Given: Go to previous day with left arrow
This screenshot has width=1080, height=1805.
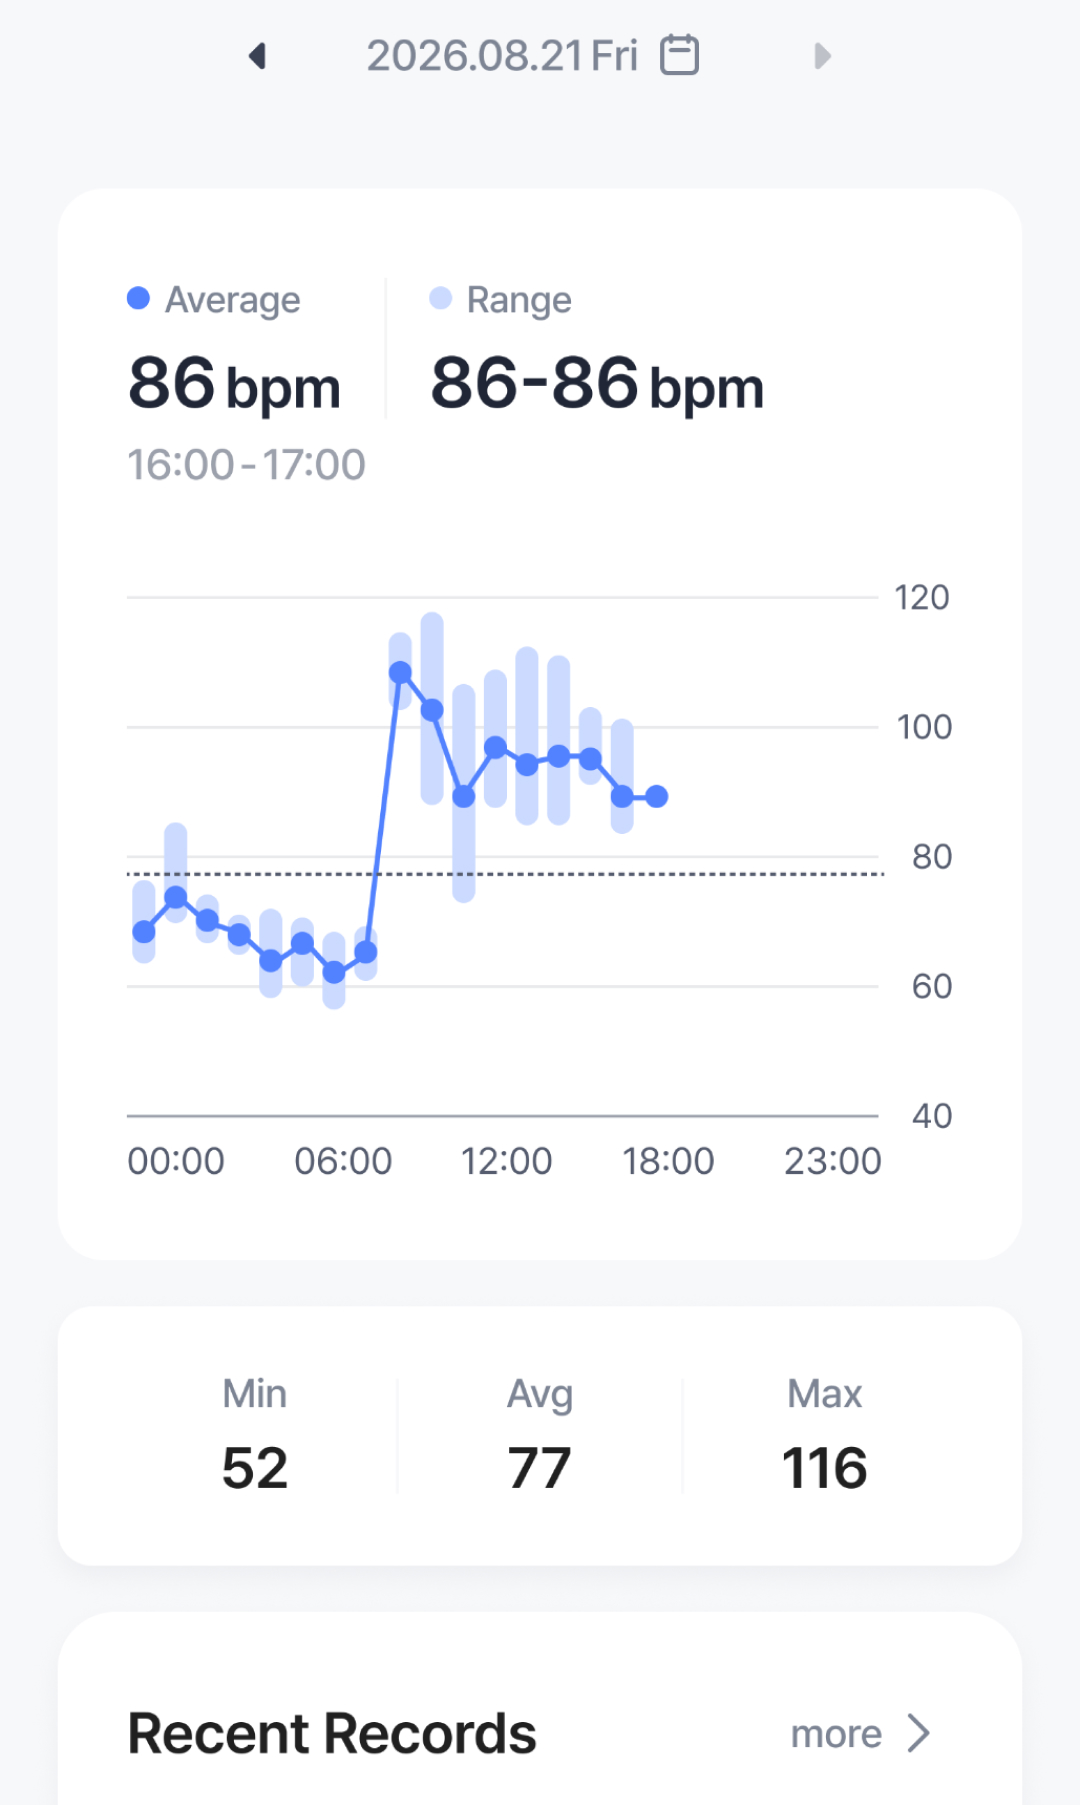Looking at the screenshot, I should point(258,56).
